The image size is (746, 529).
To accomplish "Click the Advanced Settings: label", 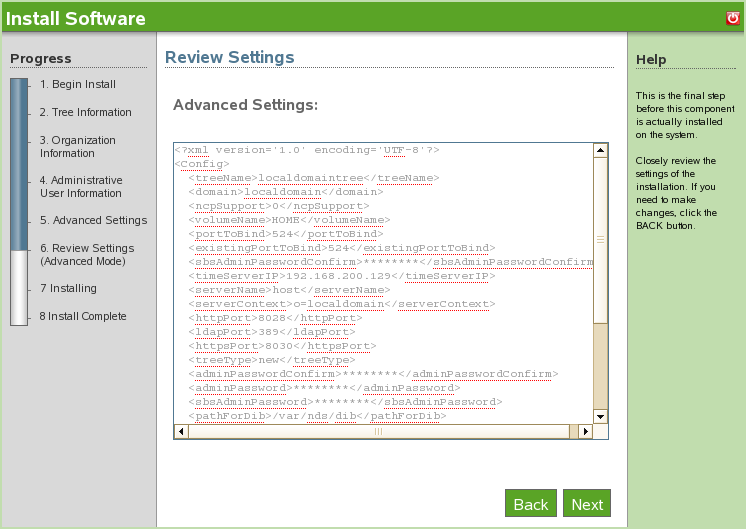I will 245,105.
